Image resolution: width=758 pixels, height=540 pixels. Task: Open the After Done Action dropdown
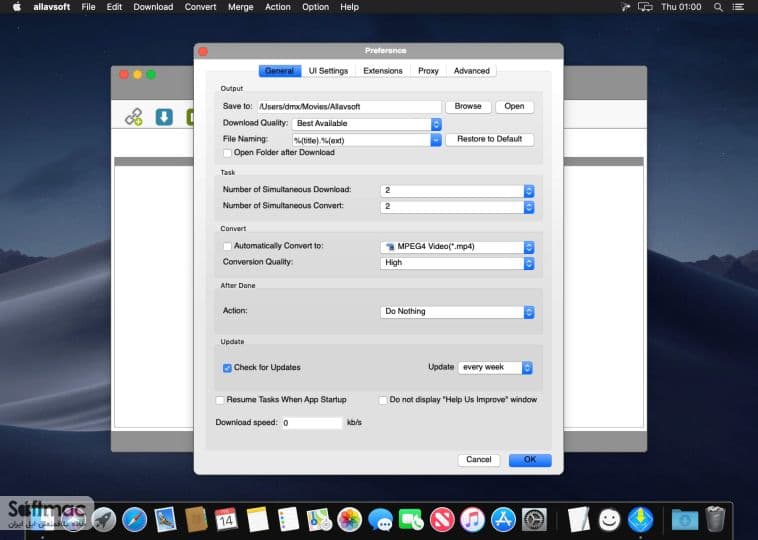(x=457, y=312)
